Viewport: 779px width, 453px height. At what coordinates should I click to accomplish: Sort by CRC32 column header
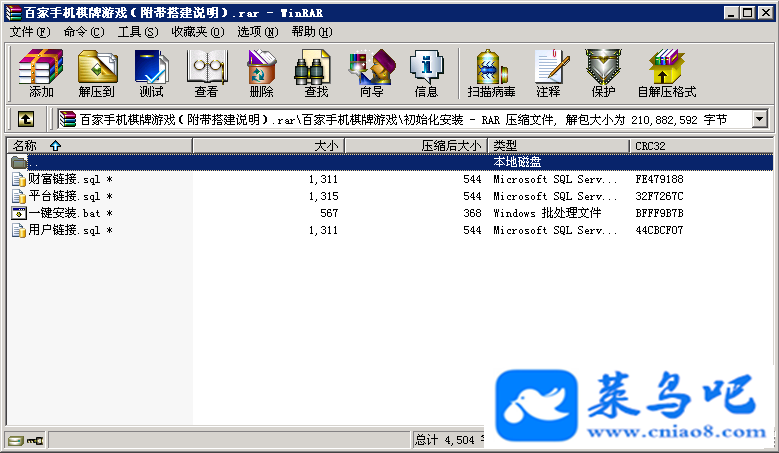[x=701, y=146]
